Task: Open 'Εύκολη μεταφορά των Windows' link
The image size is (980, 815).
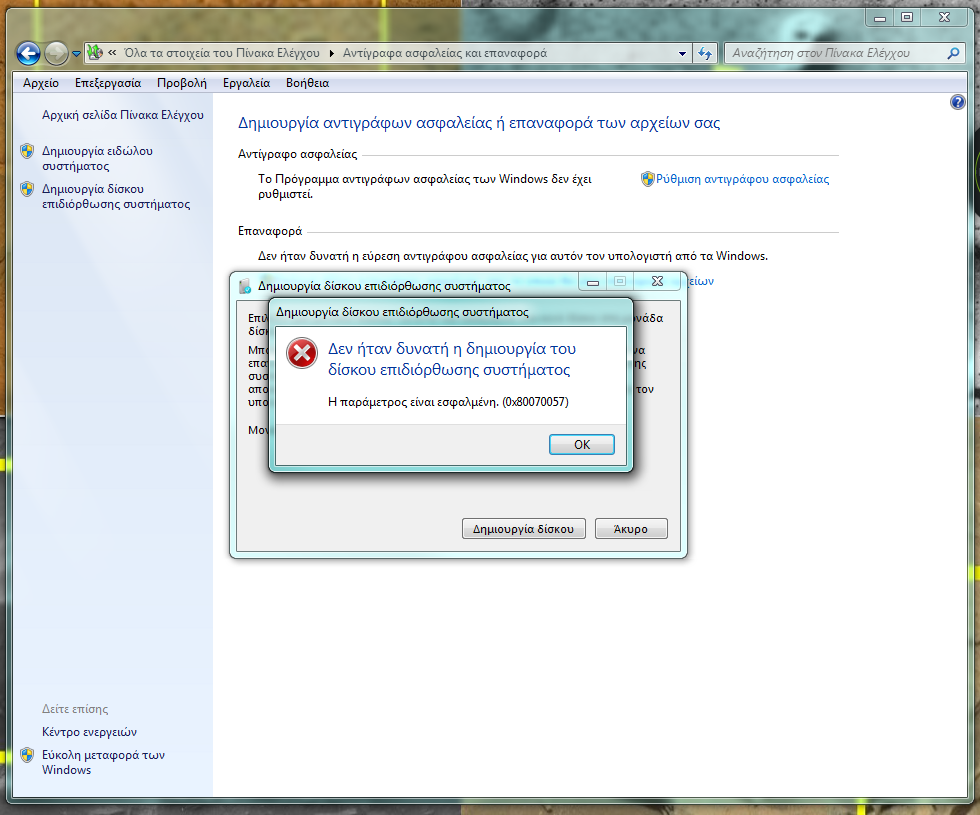Action: 103,762
